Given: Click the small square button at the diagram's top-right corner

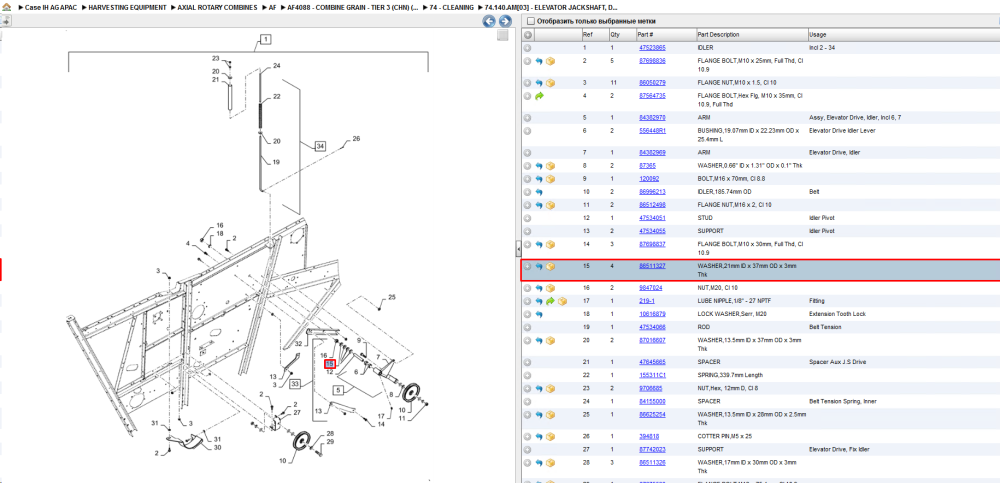Looking at the screenshot, I should coord(503,35).
